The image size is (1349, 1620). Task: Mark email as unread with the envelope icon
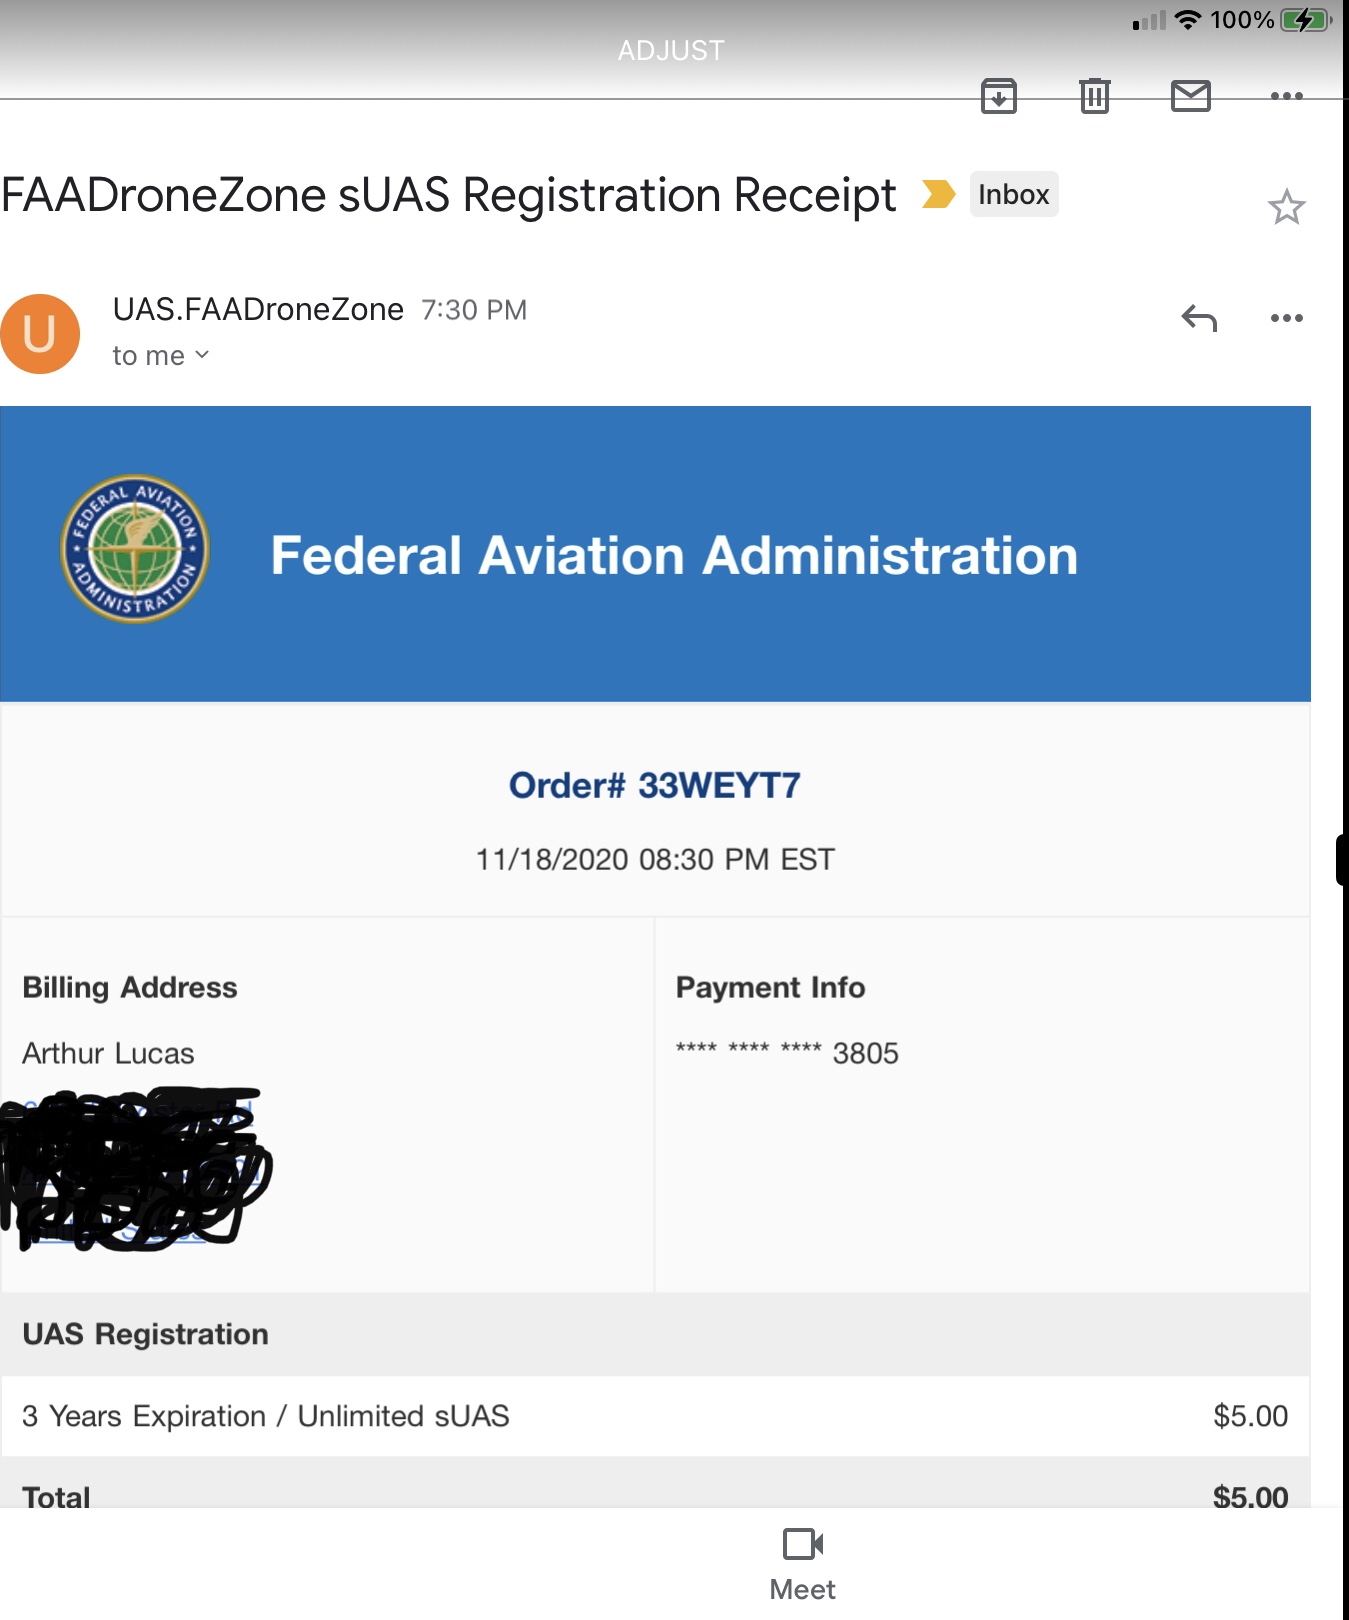pyautogui.click(x=1191, y=96)
